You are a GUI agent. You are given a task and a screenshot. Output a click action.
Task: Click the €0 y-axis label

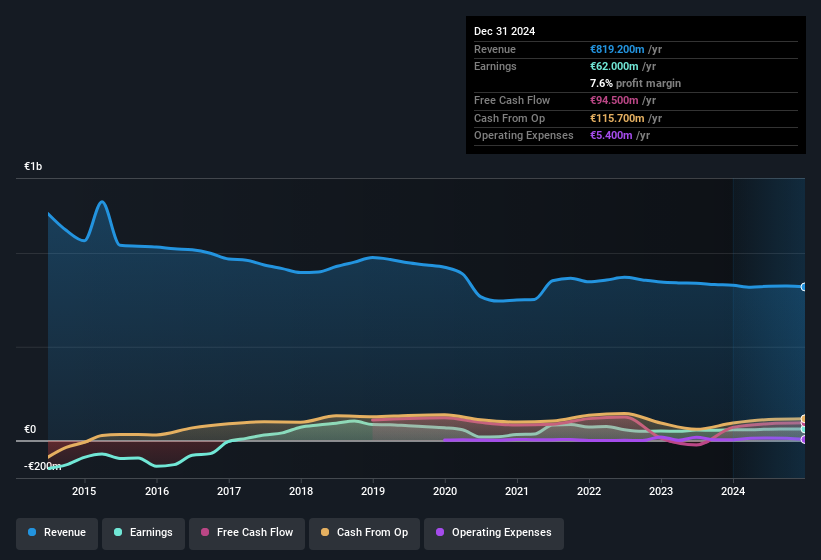pyautogui.click(x=30, y=430)
